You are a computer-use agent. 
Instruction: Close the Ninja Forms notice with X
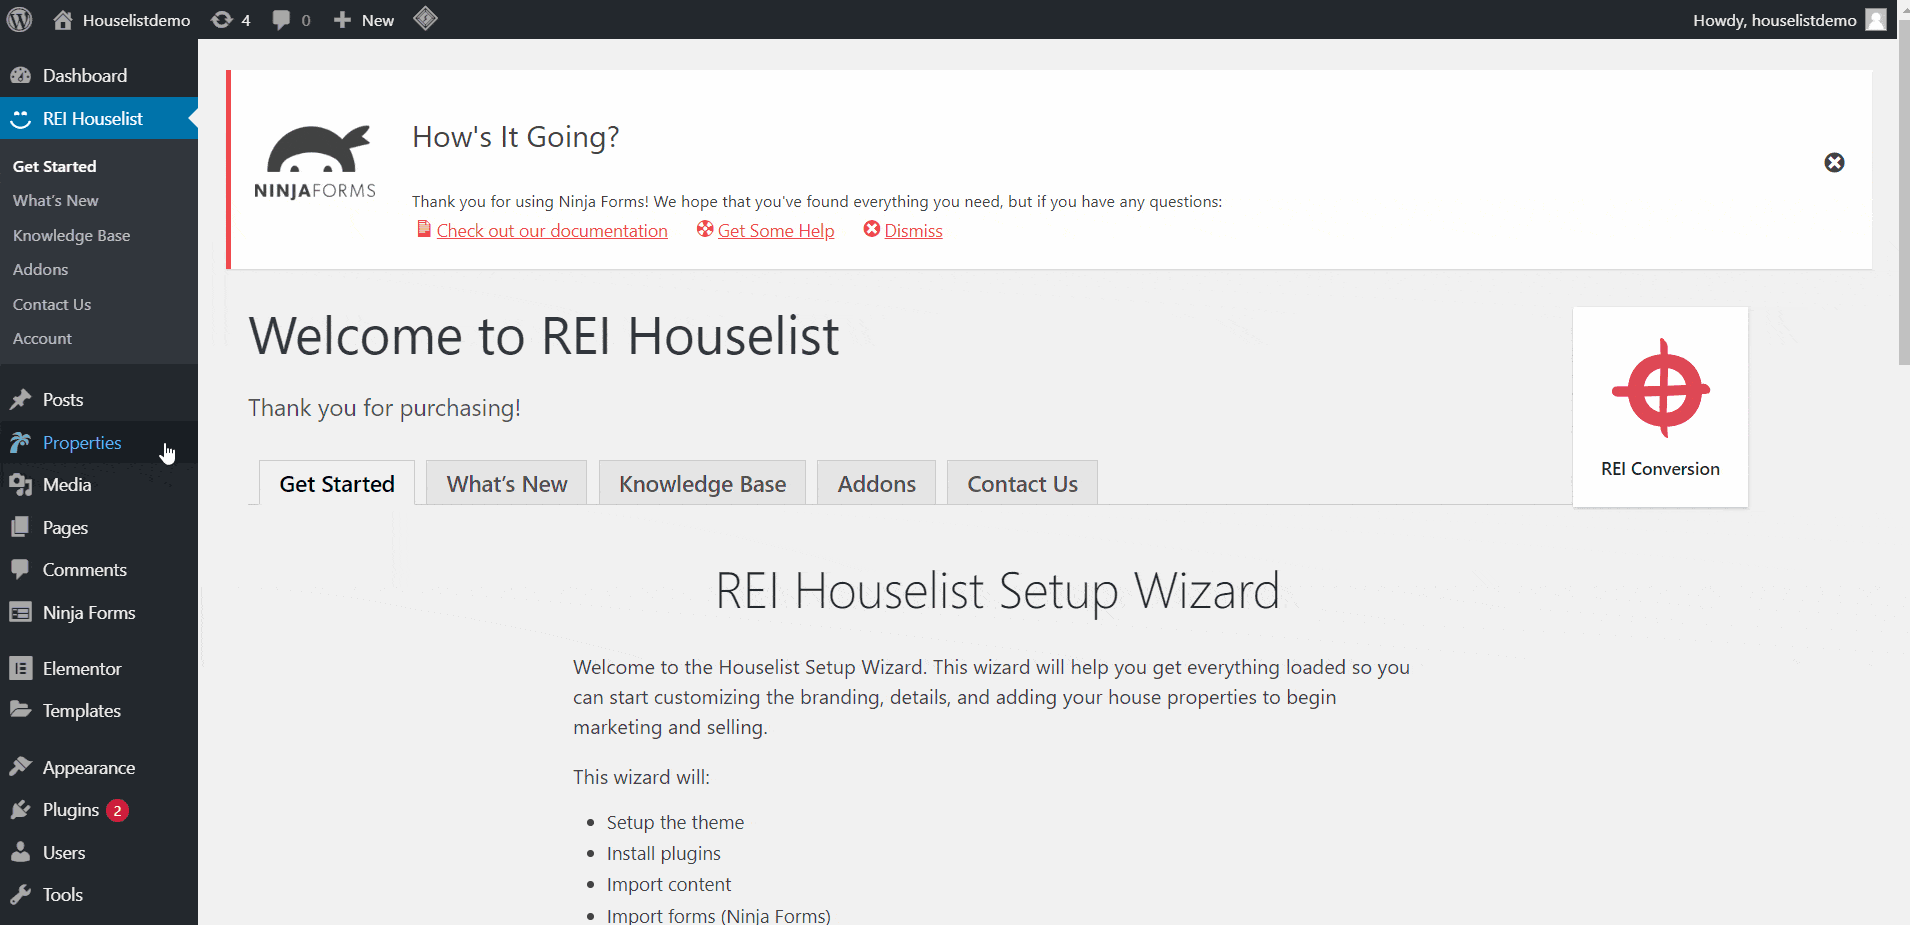[1834, 162]
